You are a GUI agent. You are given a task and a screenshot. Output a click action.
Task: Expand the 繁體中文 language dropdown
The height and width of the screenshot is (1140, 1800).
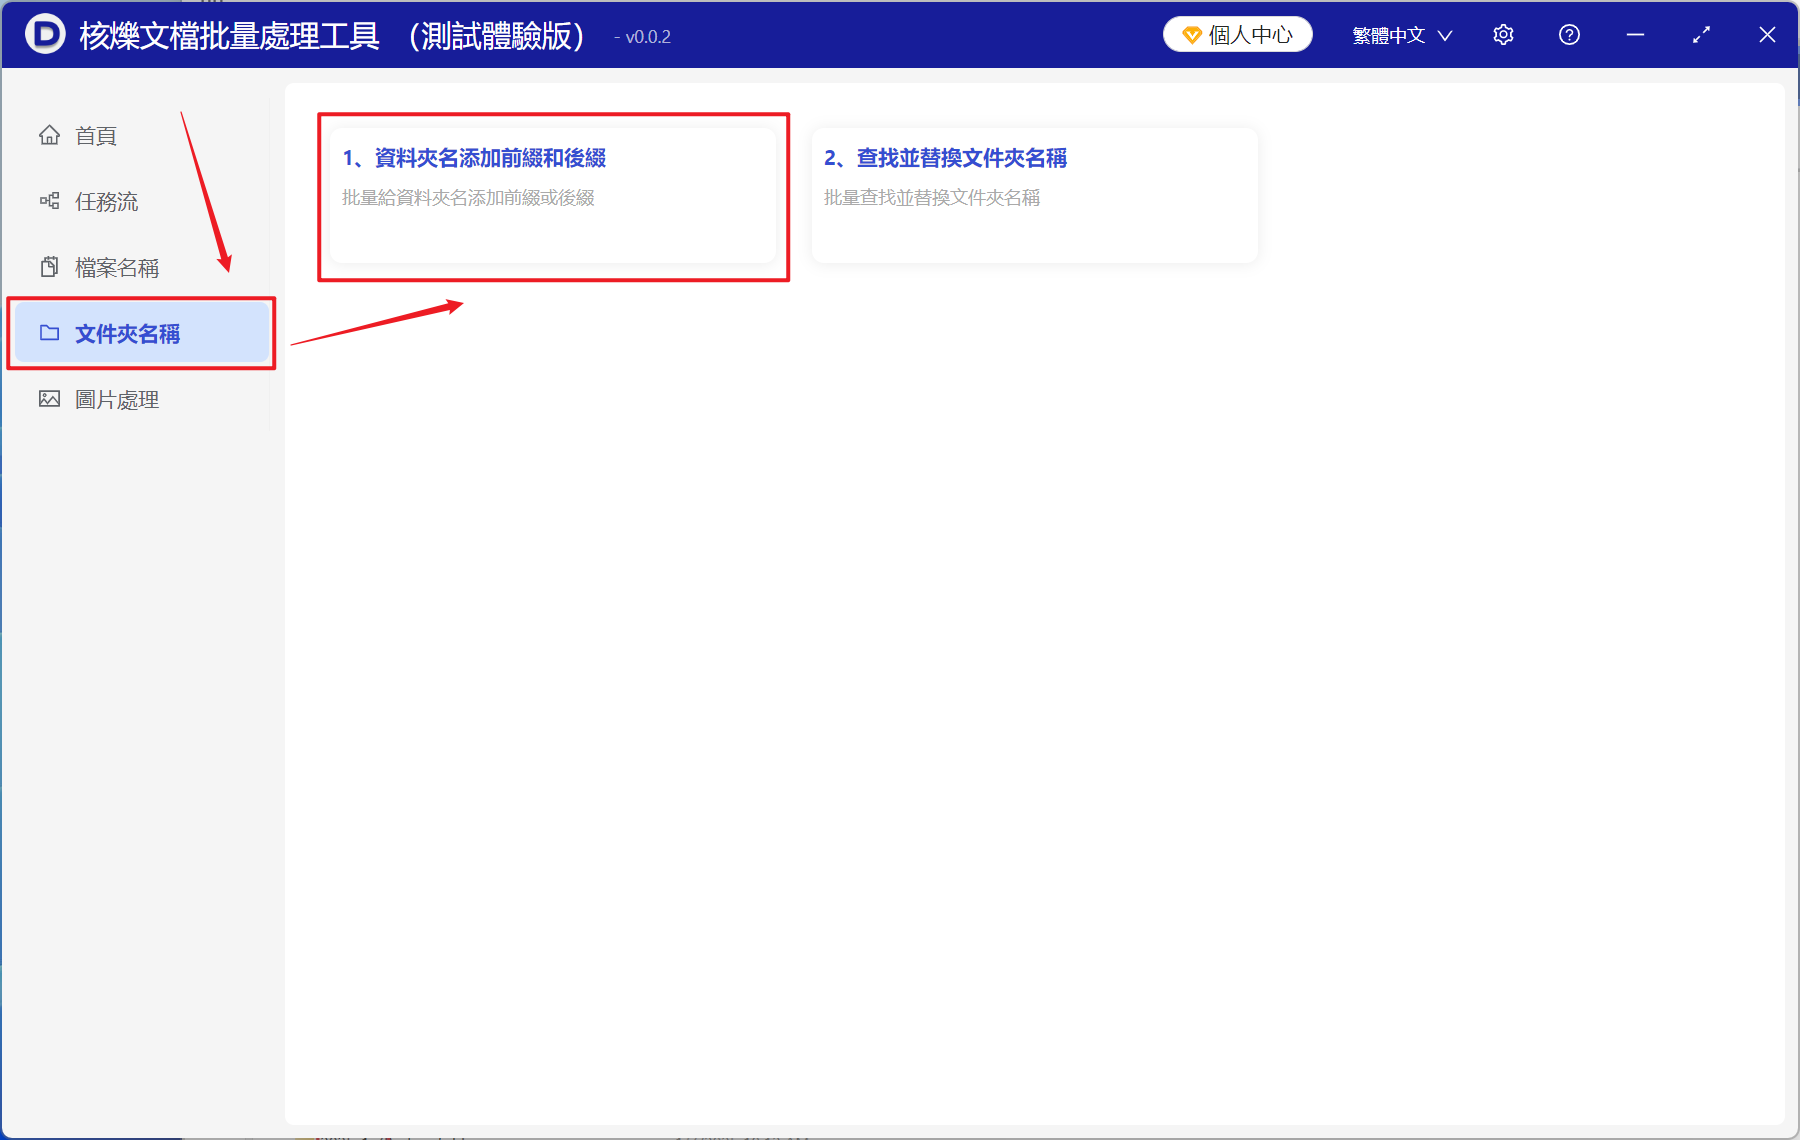coord(1401,35)
